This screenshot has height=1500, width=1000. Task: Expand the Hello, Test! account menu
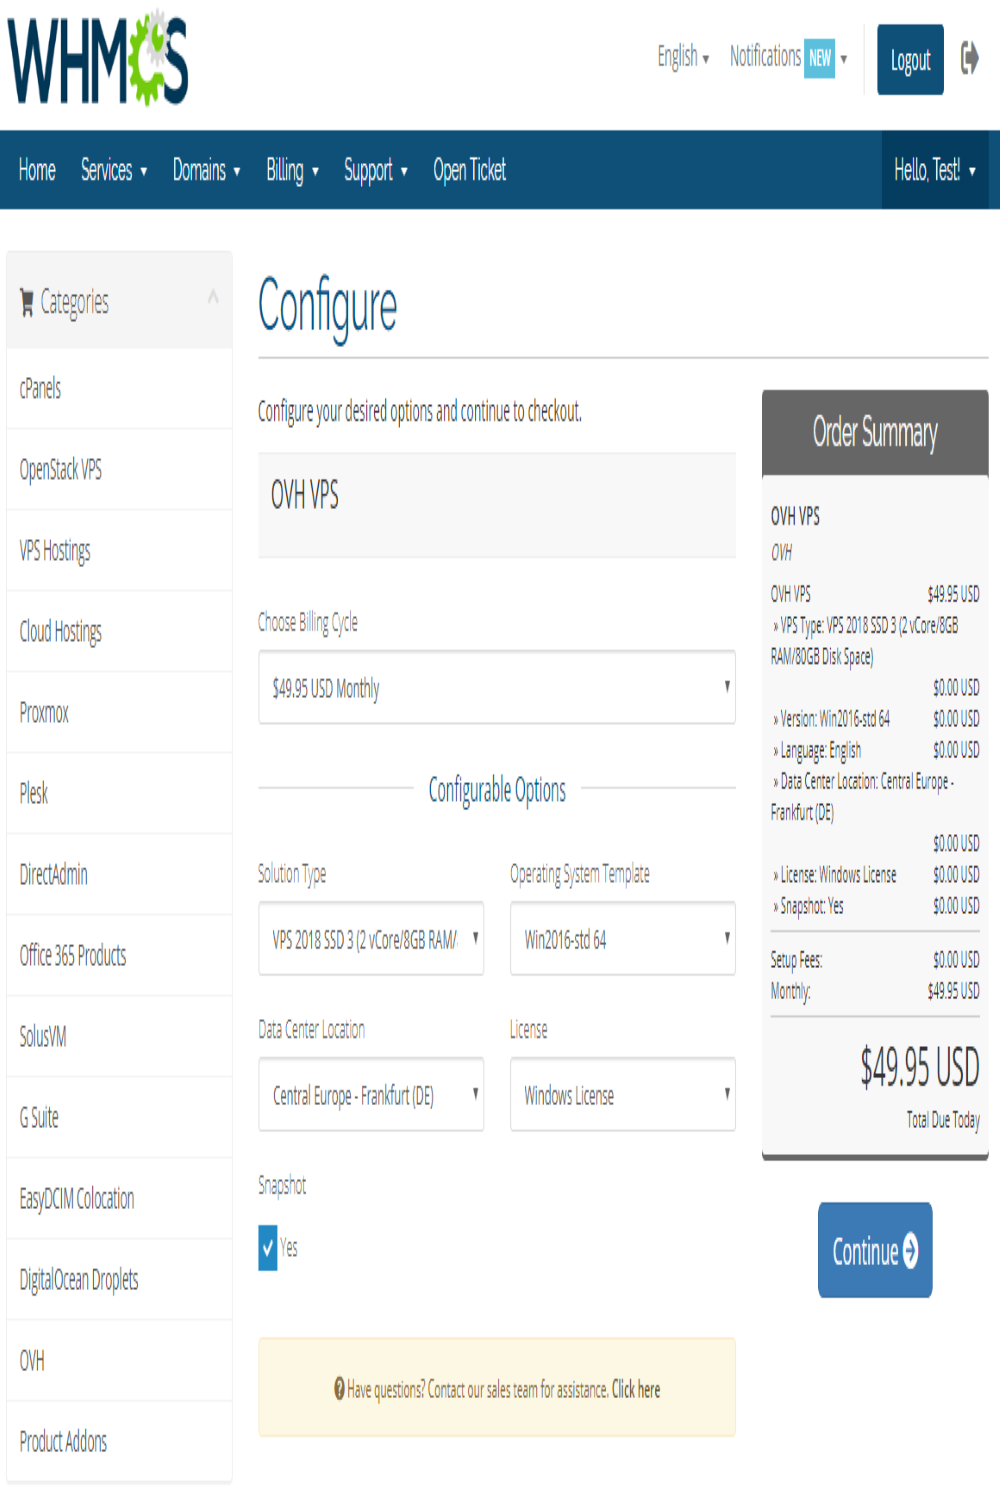tap(935, 170)
